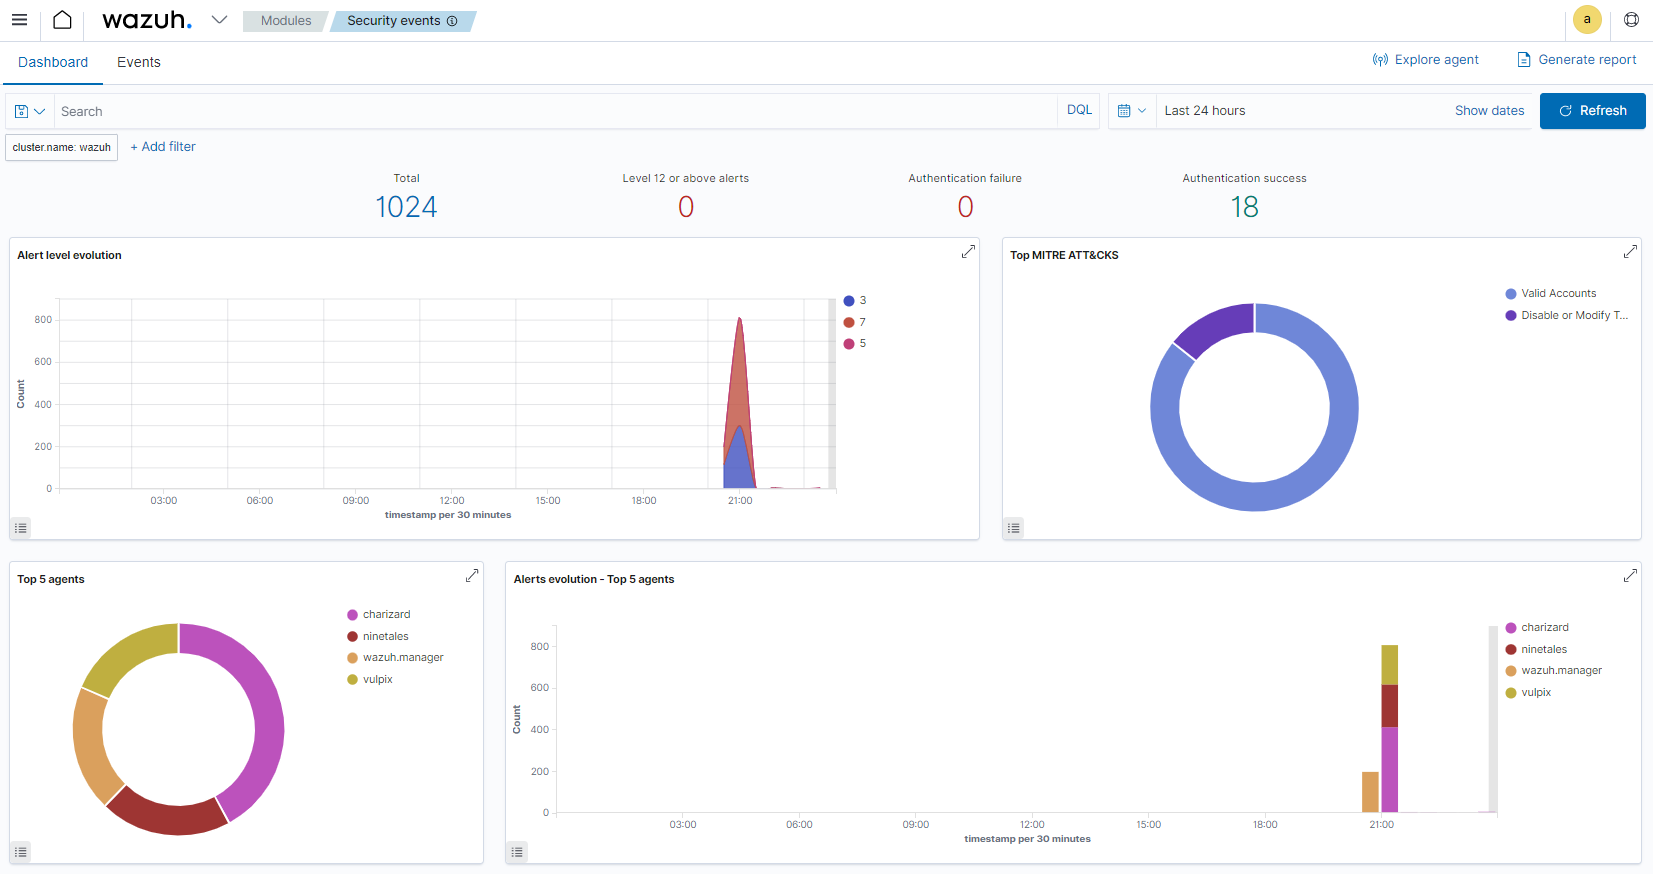This screenshot has width=1653, height=874.
Task: Open the calendar quick date menu
Action: pos(1132,111)
